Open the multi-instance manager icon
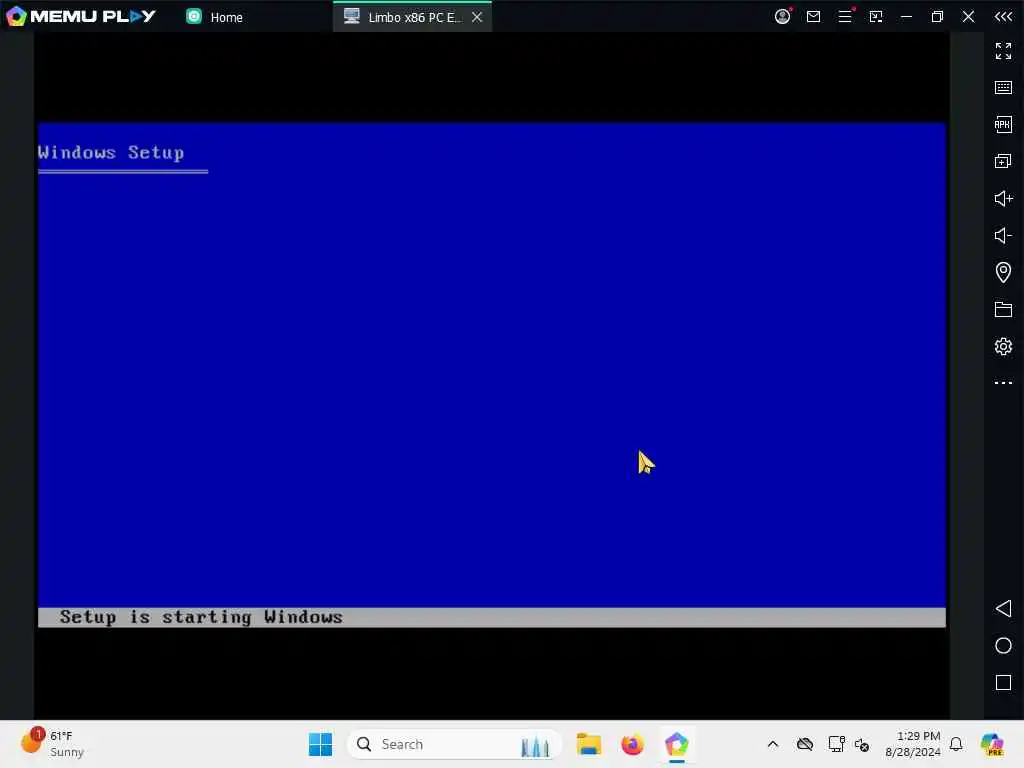This screenshot has width=1024, height=768. click(1003, 161)
